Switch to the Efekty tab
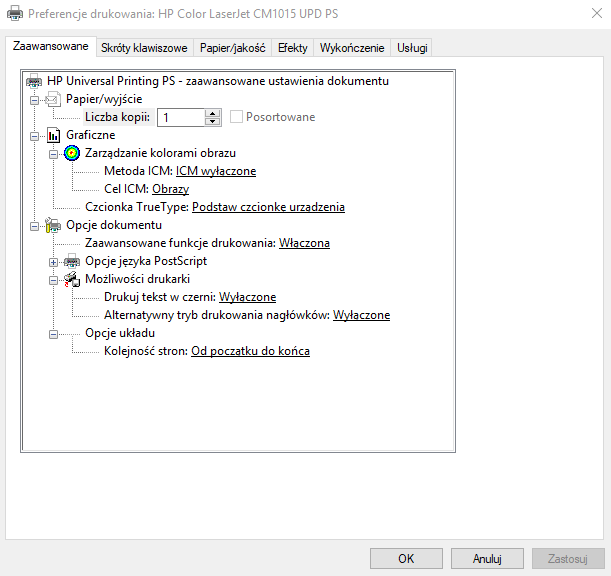The height and width of the screenshot is (576, 611). 293,48
